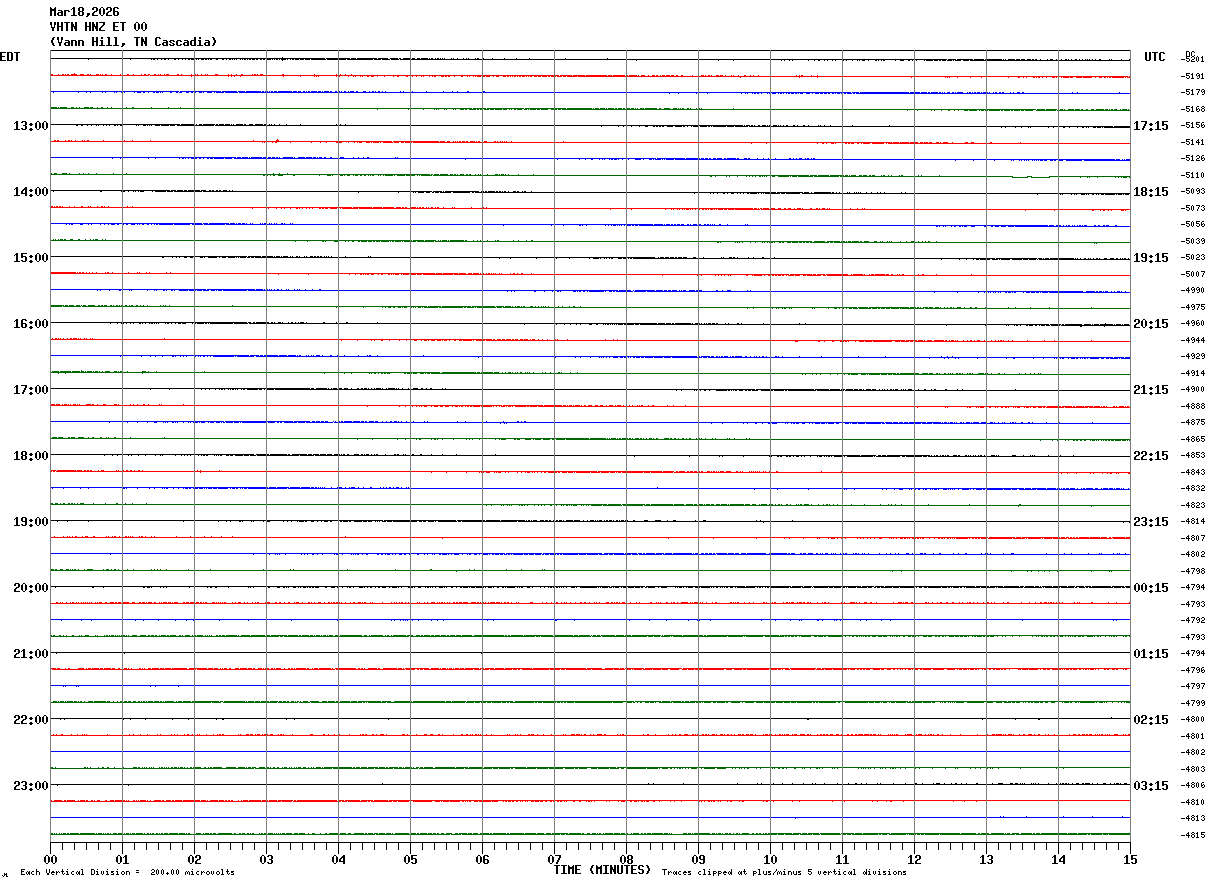Select the 18:00 EDT row label
1210x886 pixels.
pyautogui.click(x=31, y=456)
